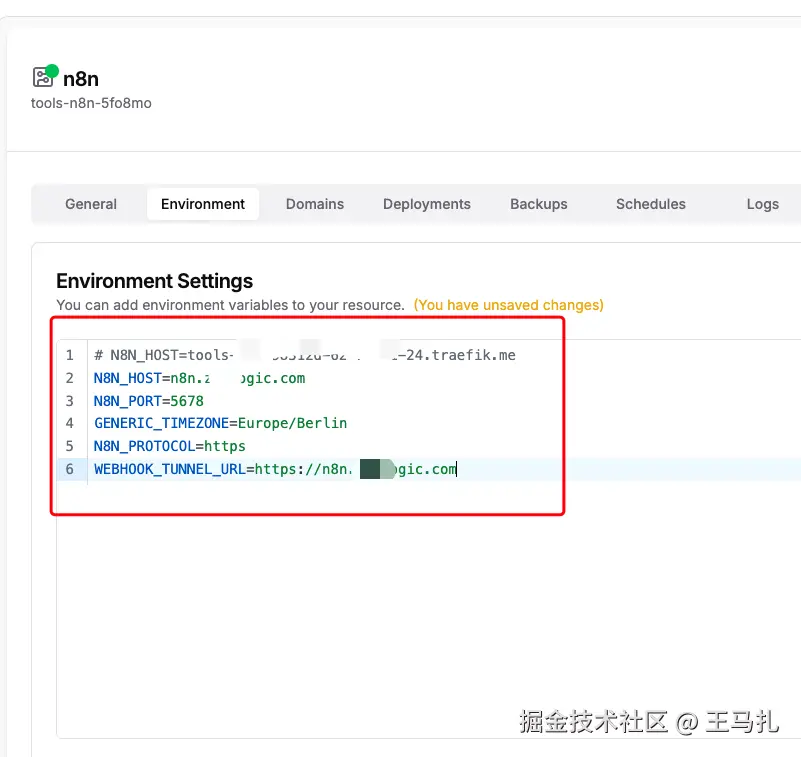The height and width of the screenshot is (757, 801).
Task: Switch to the Domains tab
Action: [315, 204]
